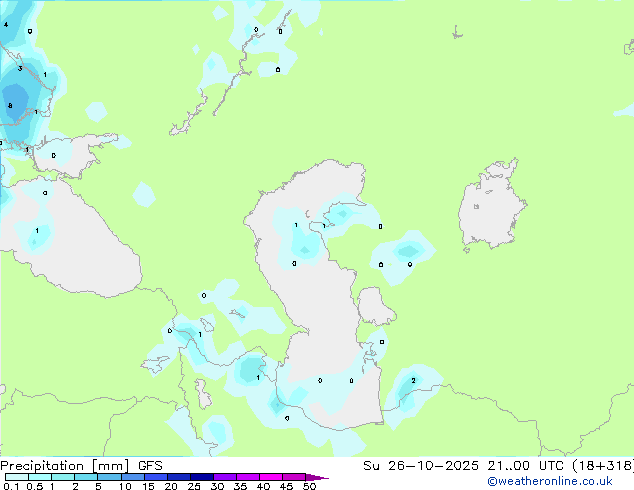Click the 'Su 26-10-2025' date text
Screen dimensions: 634x490
[x=421, y=466]
